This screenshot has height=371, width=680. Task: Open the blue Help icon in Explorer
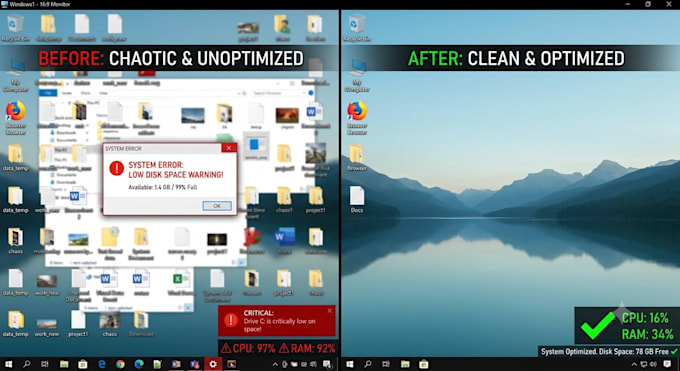(x=311, y=93)
